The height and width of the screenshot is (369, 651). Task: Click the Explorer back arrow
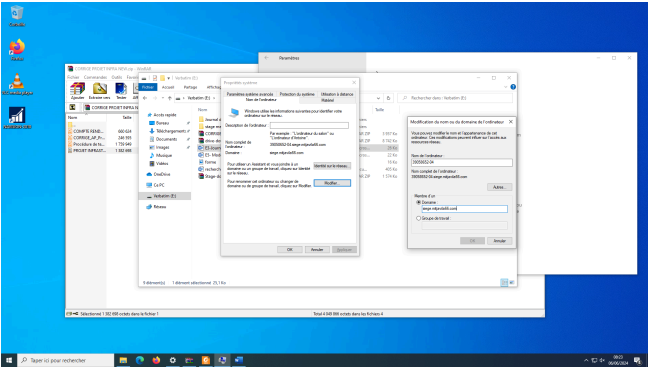click(x=145, y=98)
